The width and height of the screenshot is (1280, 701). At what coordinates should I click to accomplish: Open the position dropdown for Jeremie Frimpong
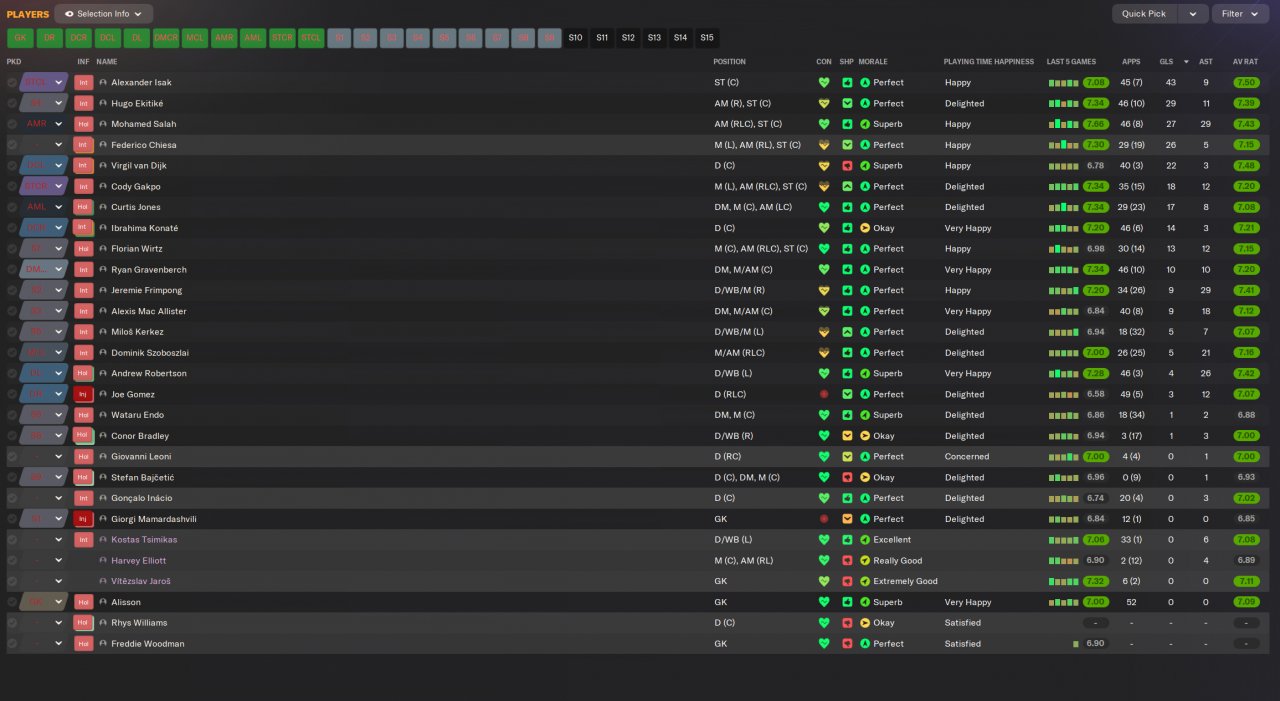[59, 291]
